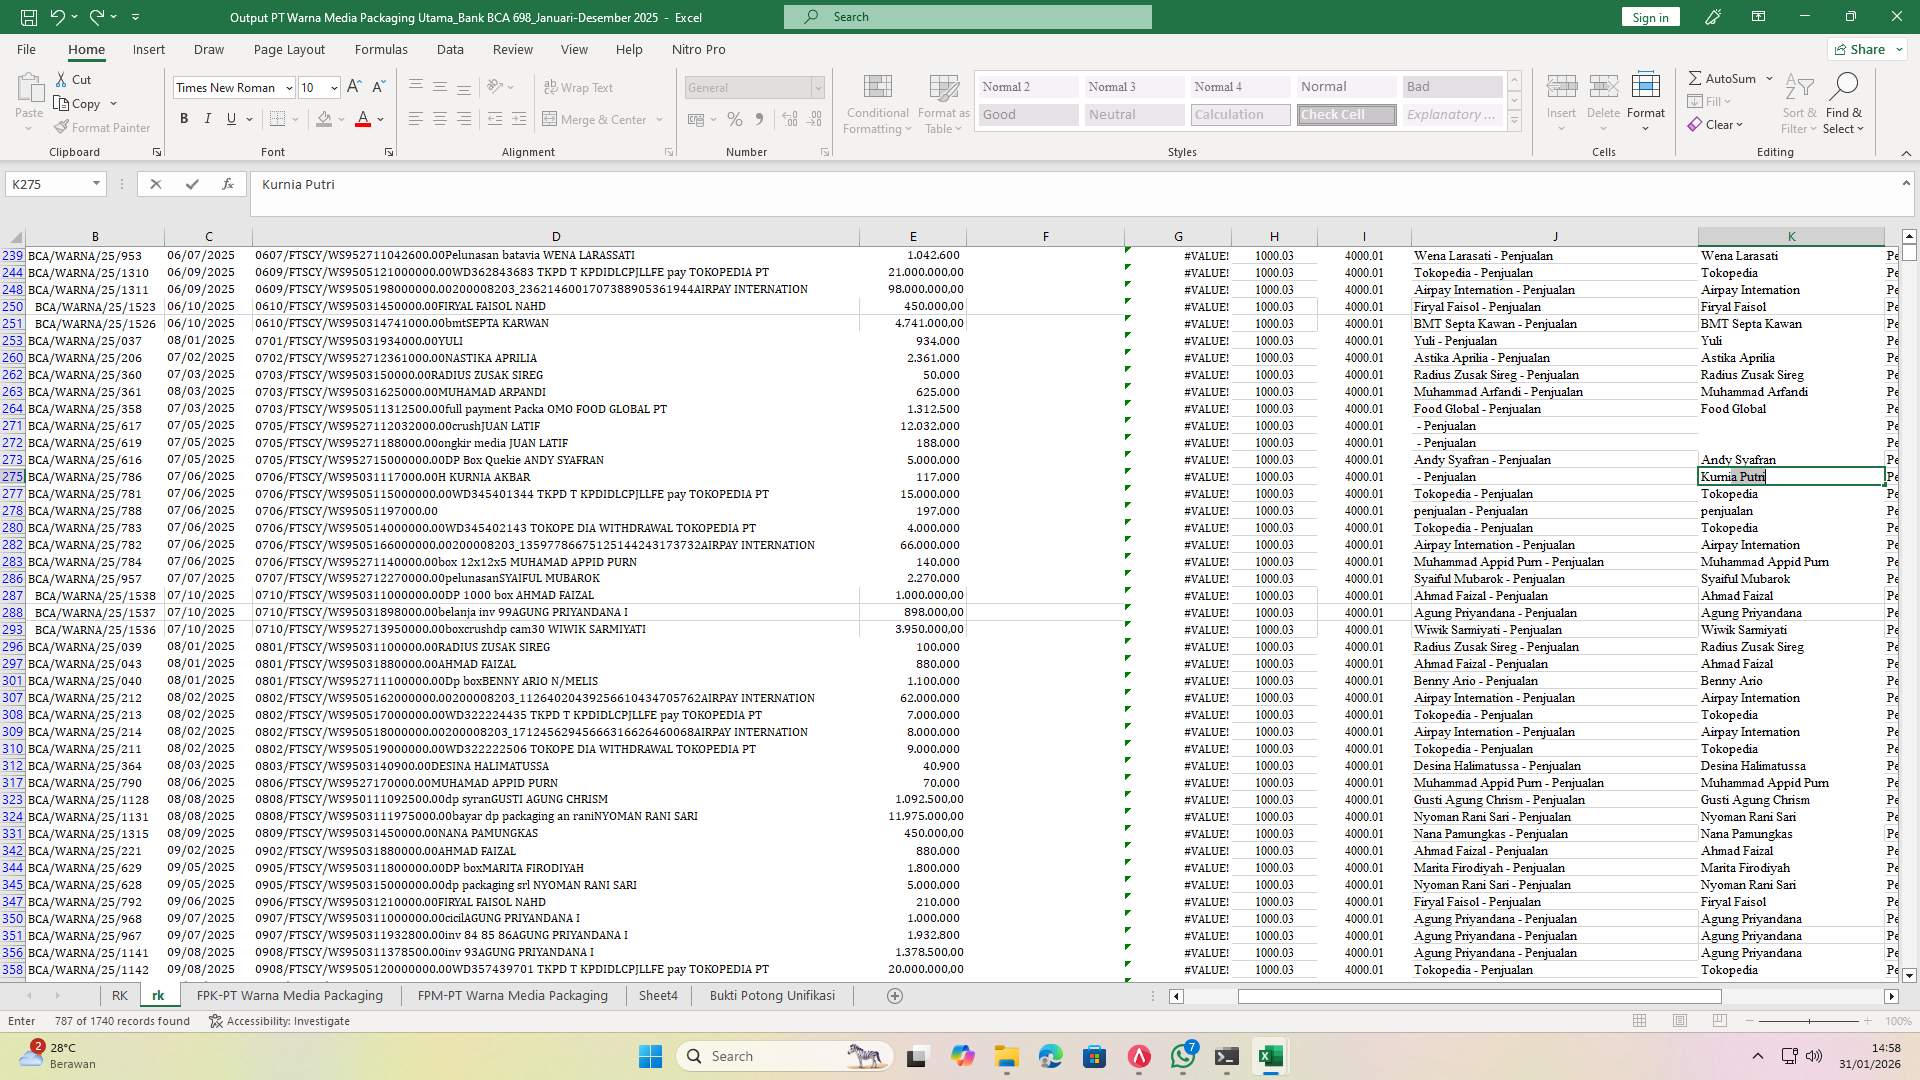Click the Increase Decimal icon
This screenshot has width=1920, height=1080.
(789, 119)
